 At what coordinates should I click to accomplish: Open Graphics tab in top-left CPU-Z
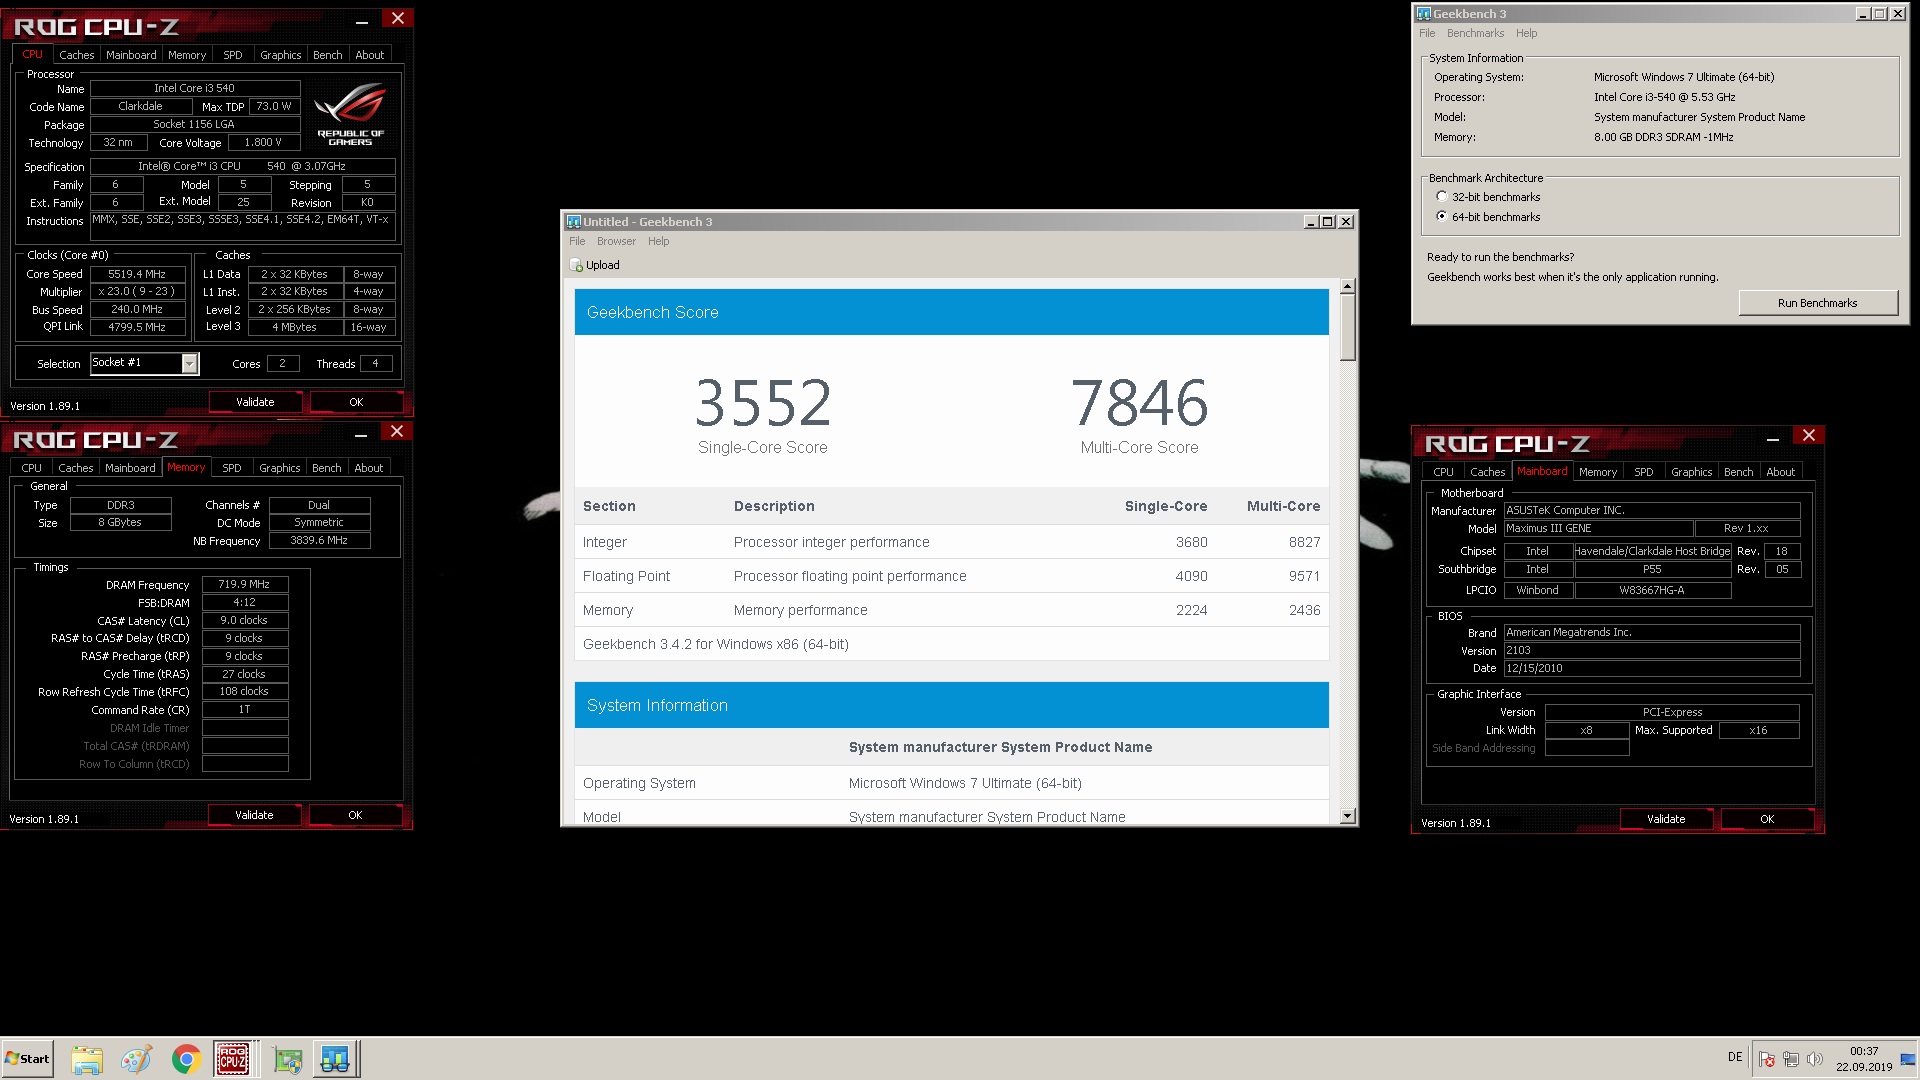(x=280, y=55)
